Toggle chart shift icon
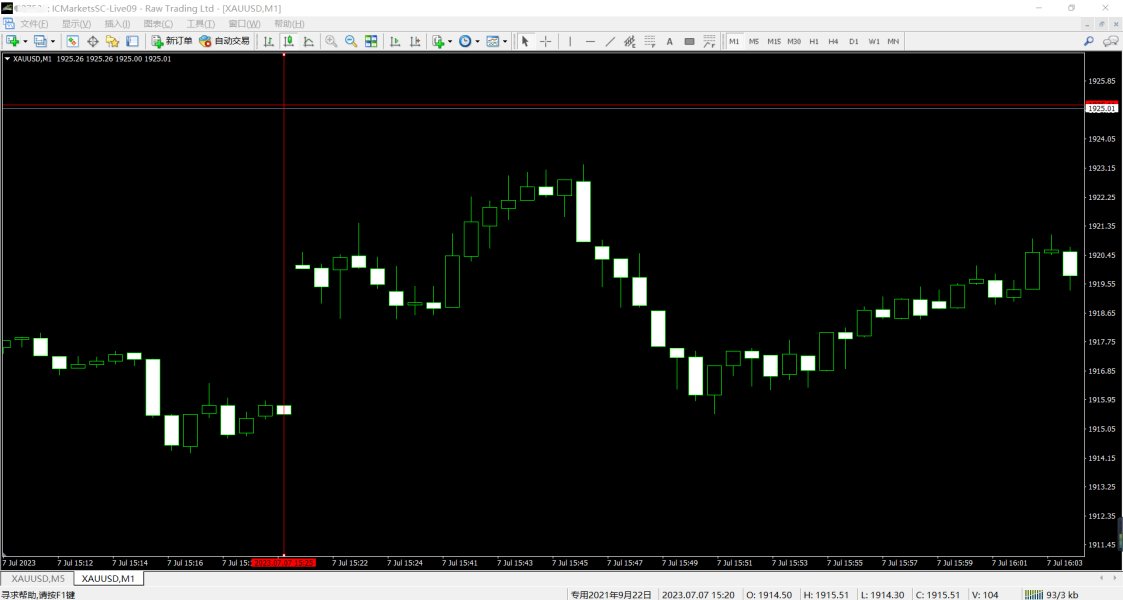 pyautogui.click(x=415, y=42)
